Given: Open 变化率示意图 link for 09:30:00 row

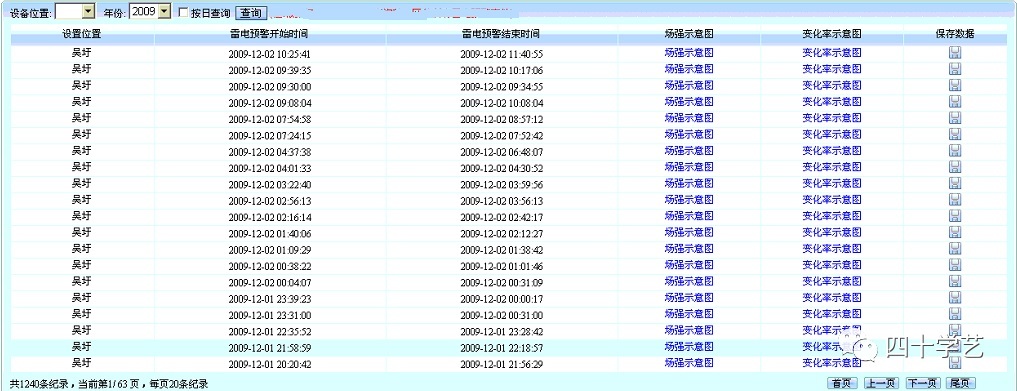Looking at the screenshot, I should pyautogui.click(x=832, y=86).
